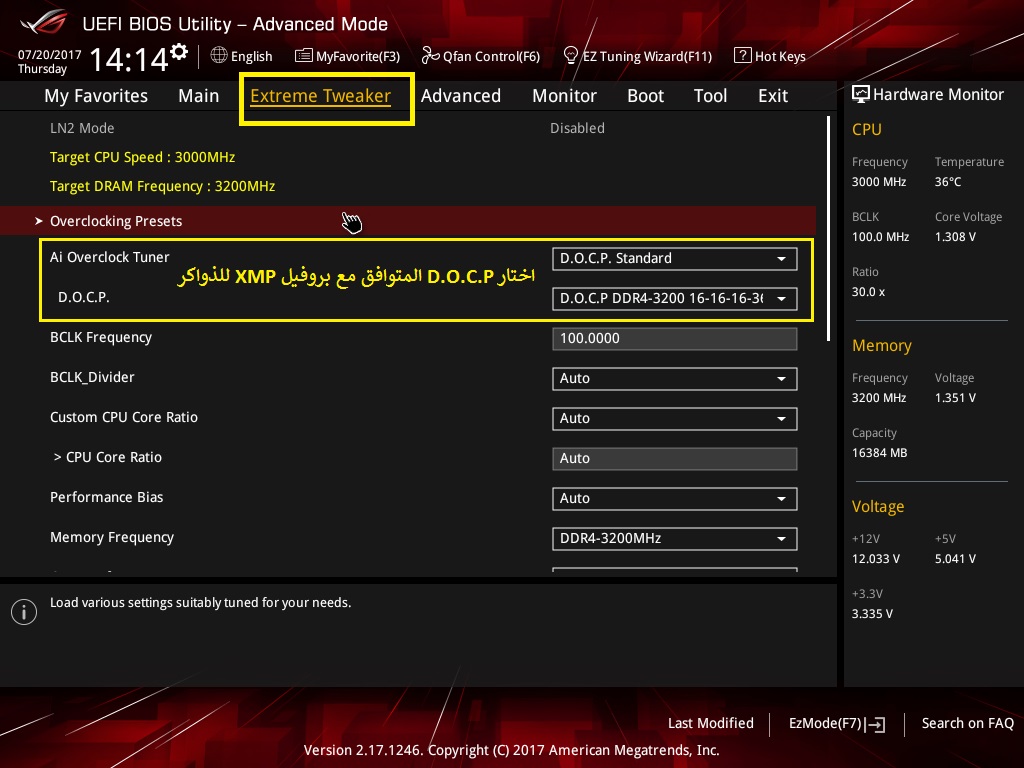Click CPU frequency value 3000 MHz
Screen dimensions: 1024x768
point(879,182)
